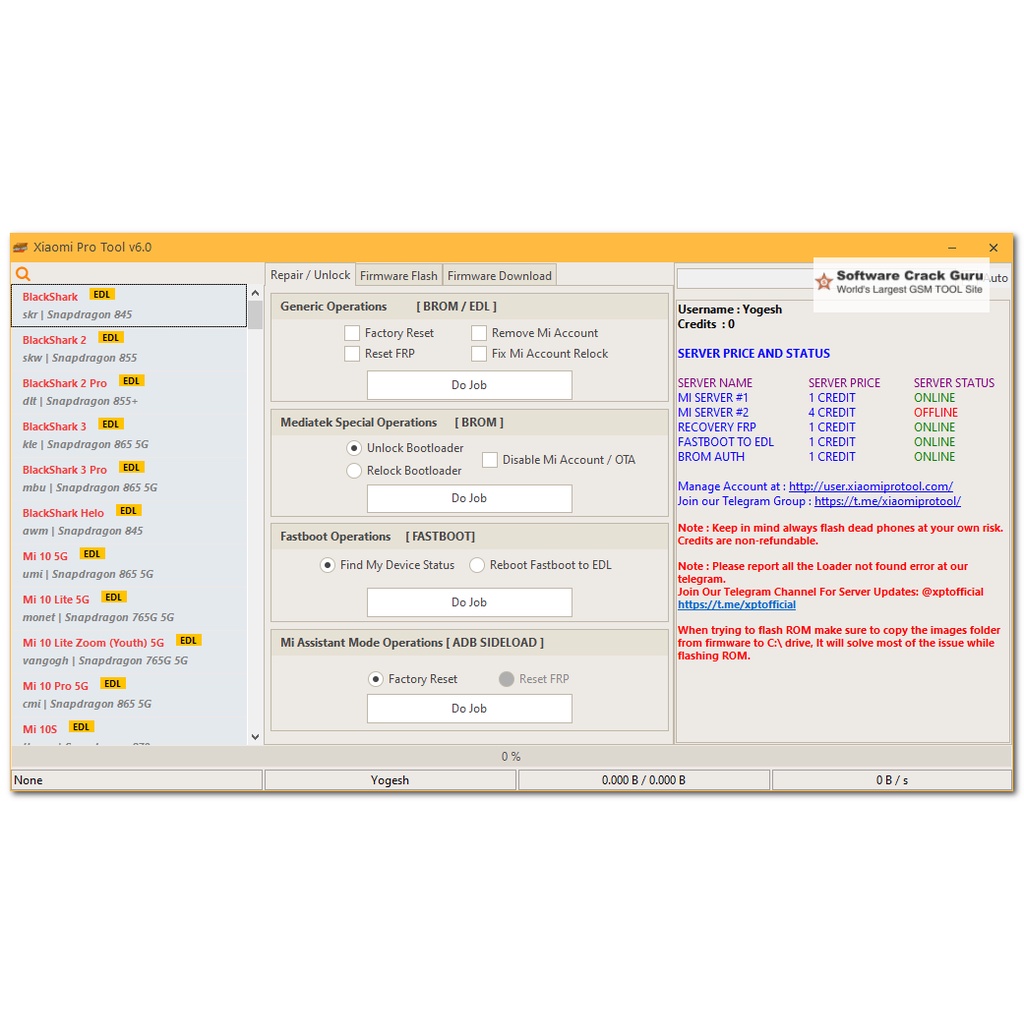This screenshot has height=1024, width=1024.
Task: Click the EDL badge next to BlackShark 2
Action: point(111,338)
